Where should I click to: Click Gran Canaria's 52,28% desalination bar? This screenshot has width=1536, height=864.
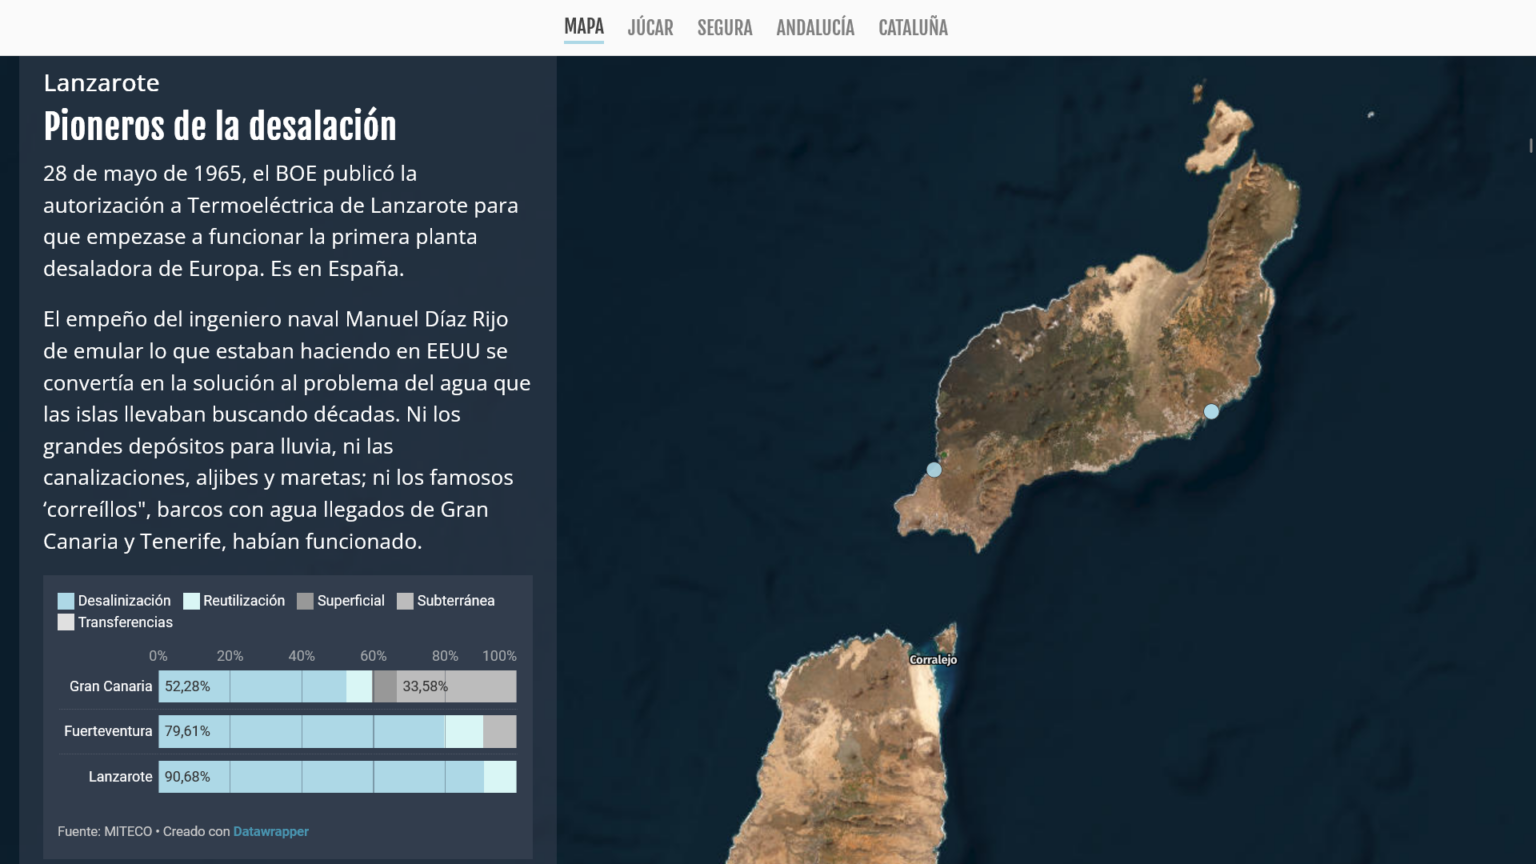tap(252, 686)
